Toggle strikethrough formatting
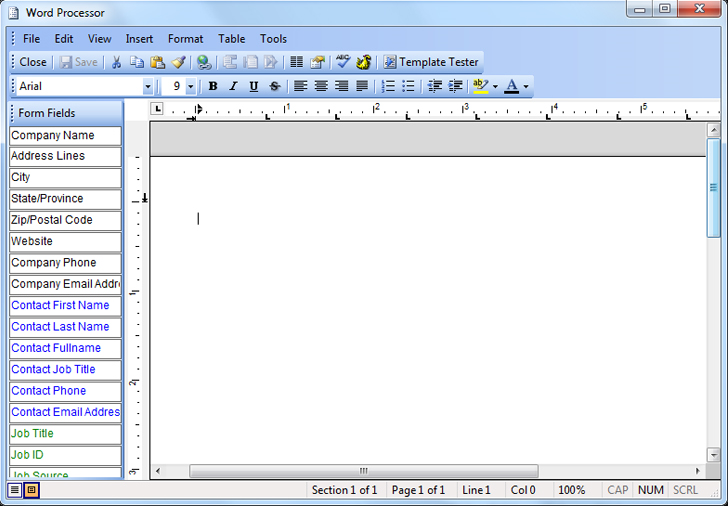The image size is (728, 506). tap(274, 86)
